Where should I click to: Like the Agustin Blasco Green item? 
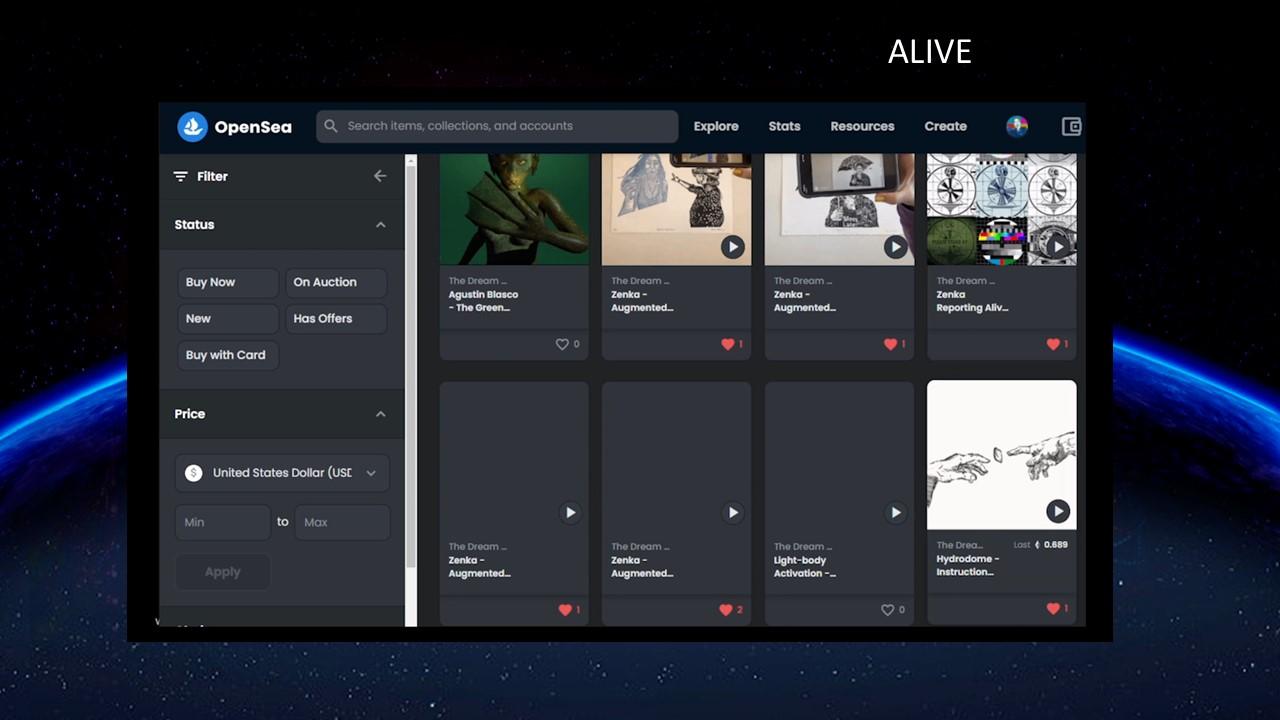click(562, 344)
